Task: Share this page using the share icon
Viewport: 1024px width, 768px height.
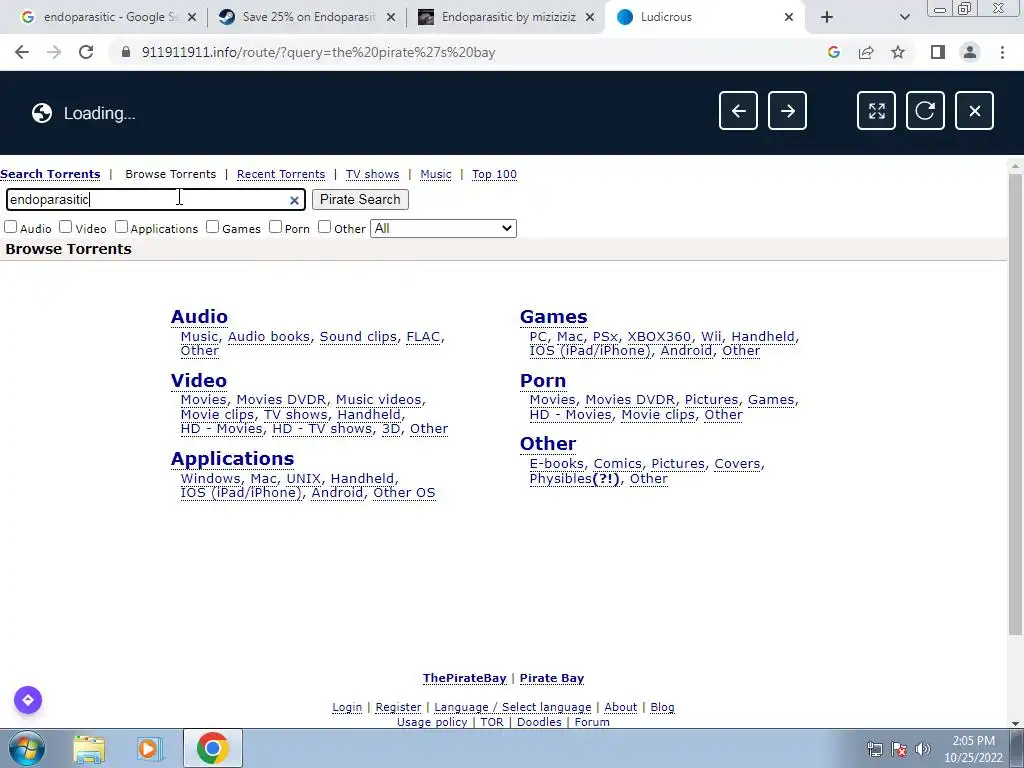Action: pyautogui.click(x=866, y=52)
